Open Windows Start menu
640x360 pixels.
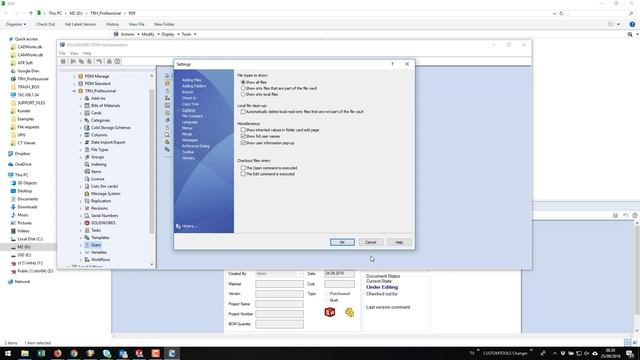click(x=8, y=353)
